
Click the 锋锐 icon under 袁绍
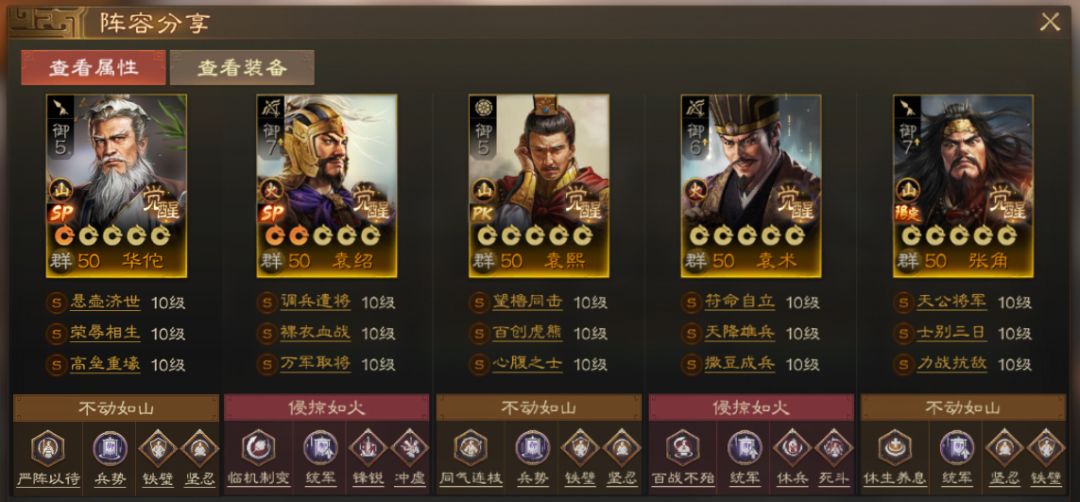pyautogui.click(x=367, y=448)
